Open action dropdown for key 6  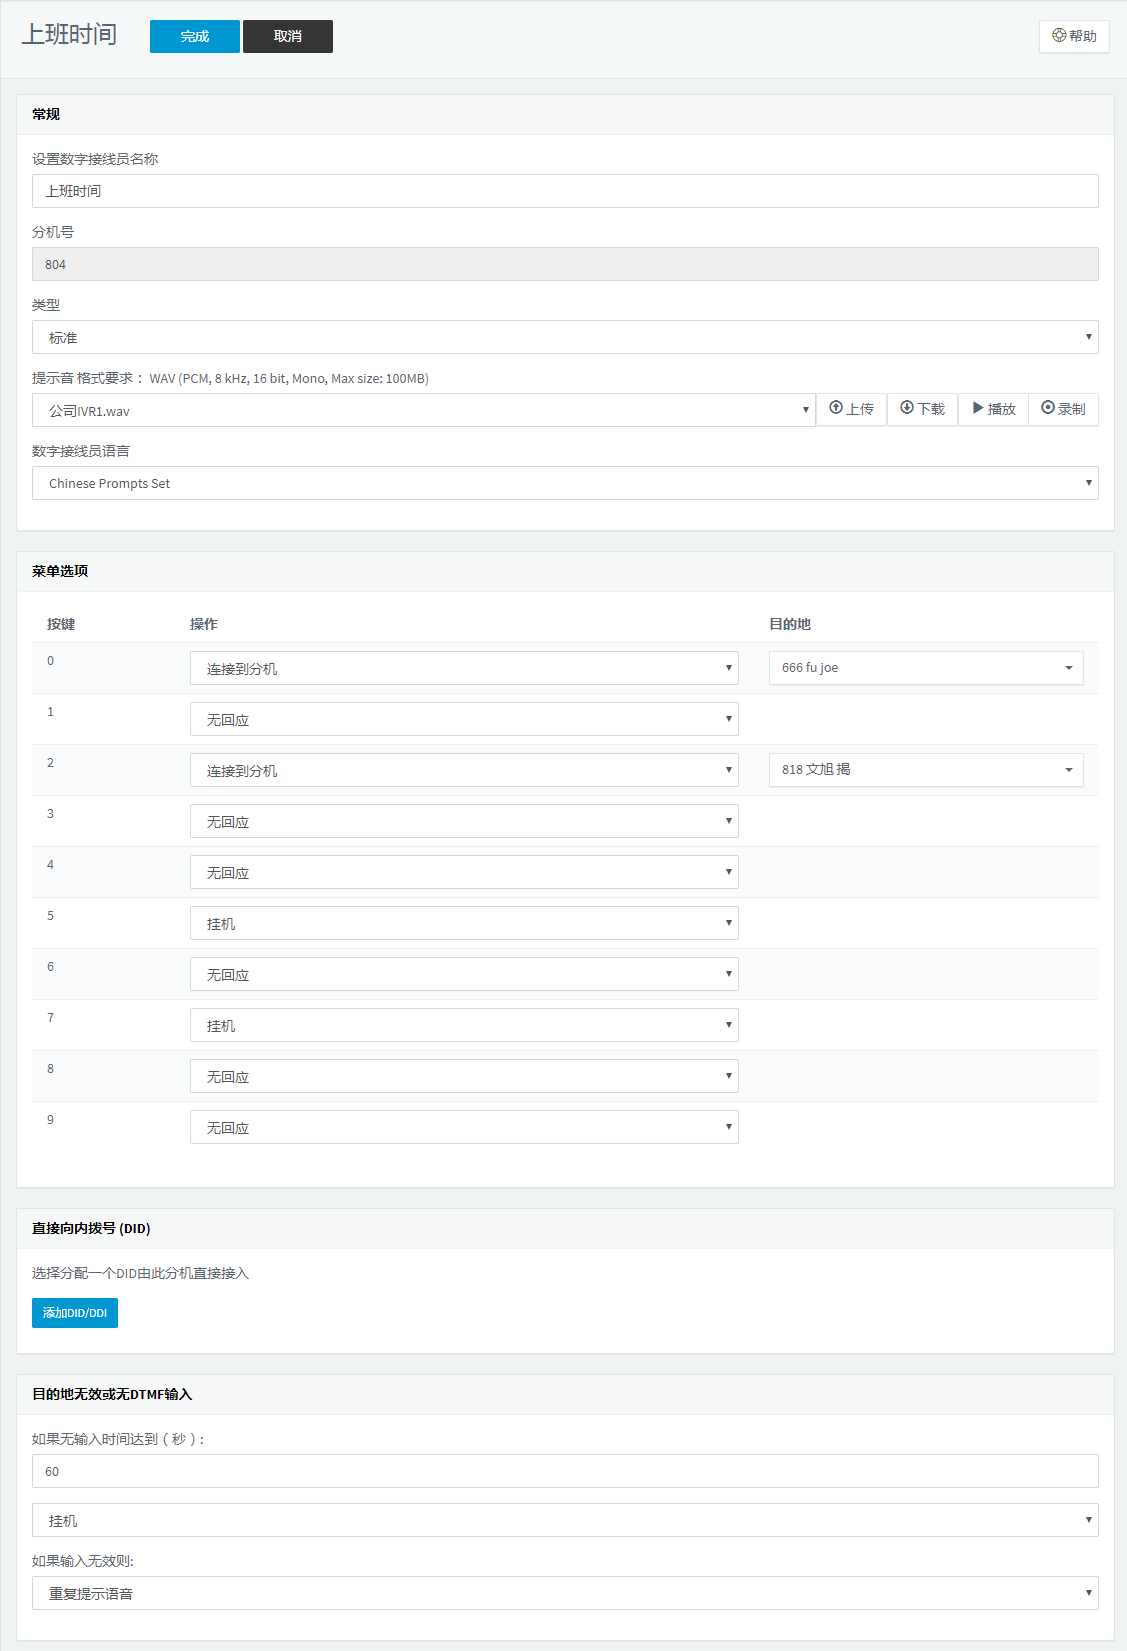pyautogui.click(x=464, y=974)
